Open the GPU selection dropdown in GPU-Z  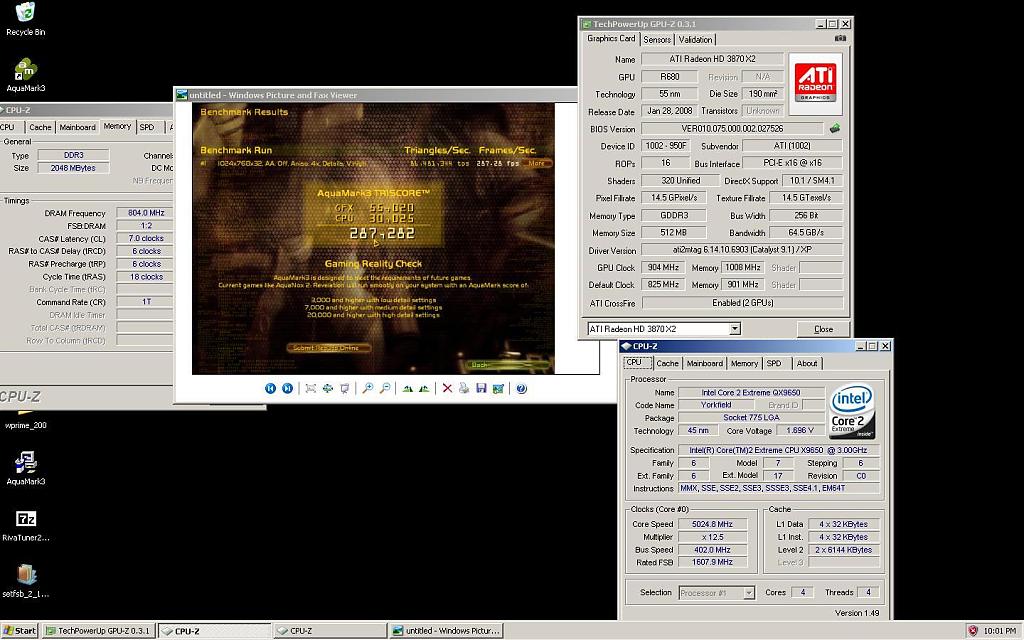tap(734, 329)
